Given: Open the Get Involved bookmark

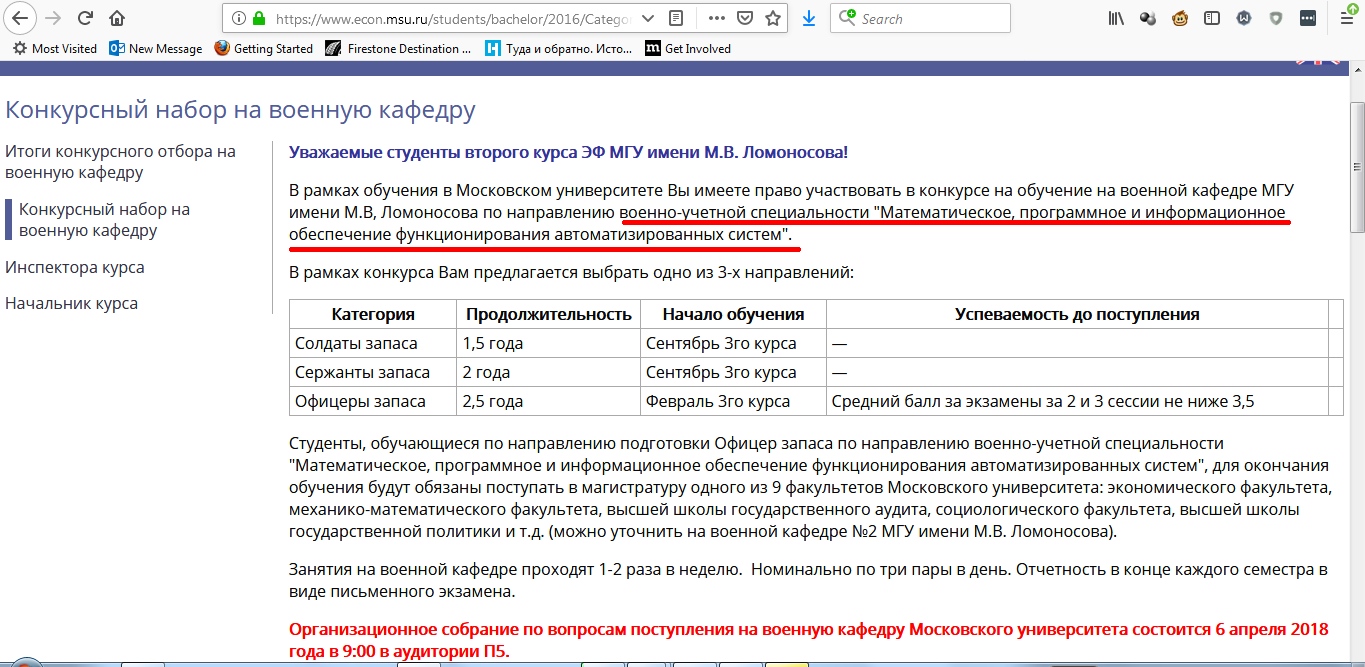Looking at the screenshot, I should (x=688, y=48).
